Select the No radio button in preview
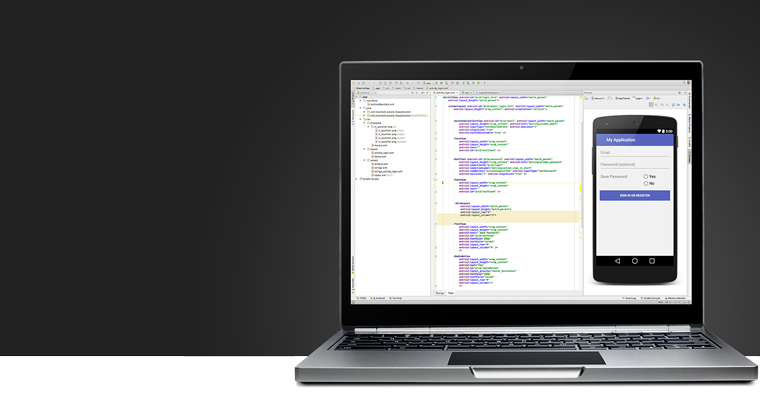The height and width of the screenshot is (400, 760). [x=646, y=183]
